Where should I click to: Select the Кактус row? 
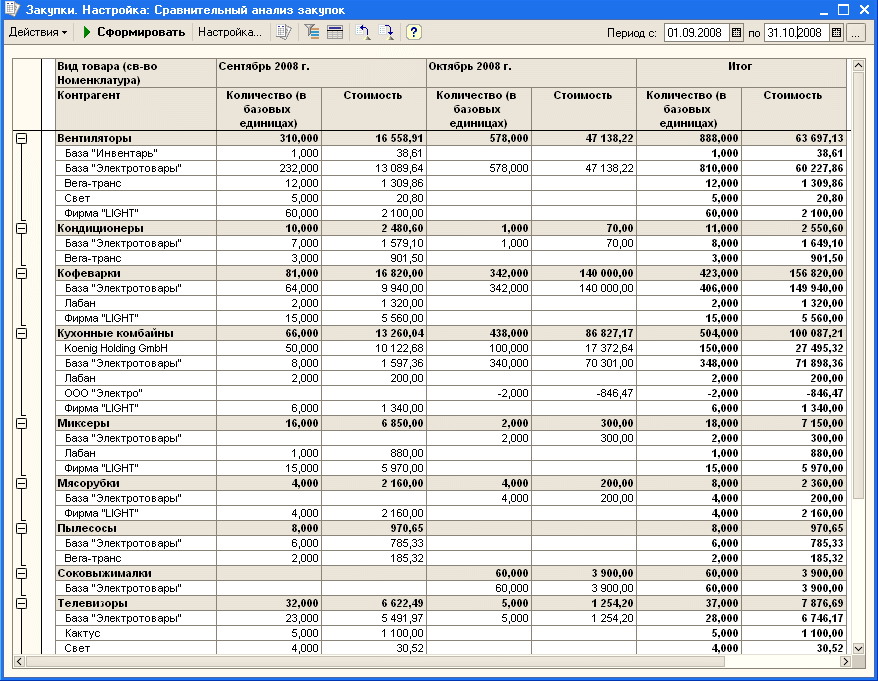(136, 633)
